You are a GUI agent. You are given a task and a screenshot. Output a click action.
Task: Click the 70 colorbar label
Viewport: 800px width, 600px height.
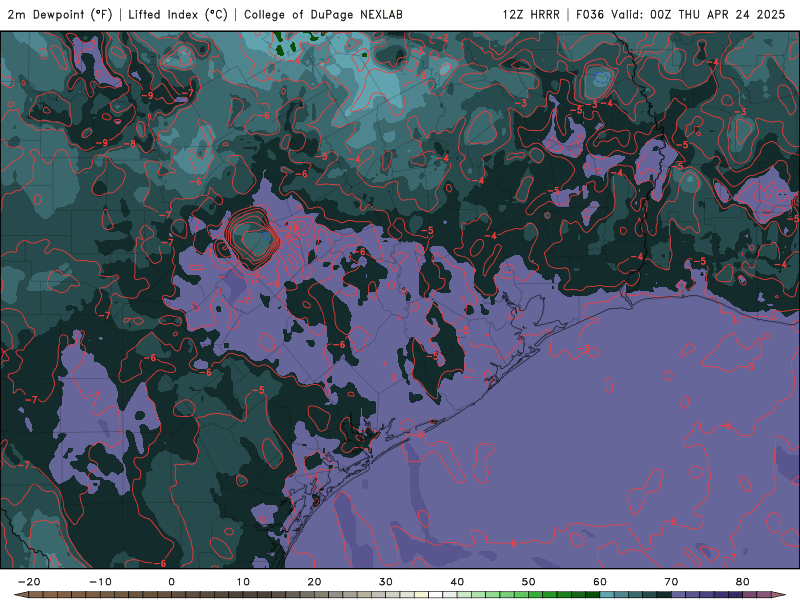(671, 582)
